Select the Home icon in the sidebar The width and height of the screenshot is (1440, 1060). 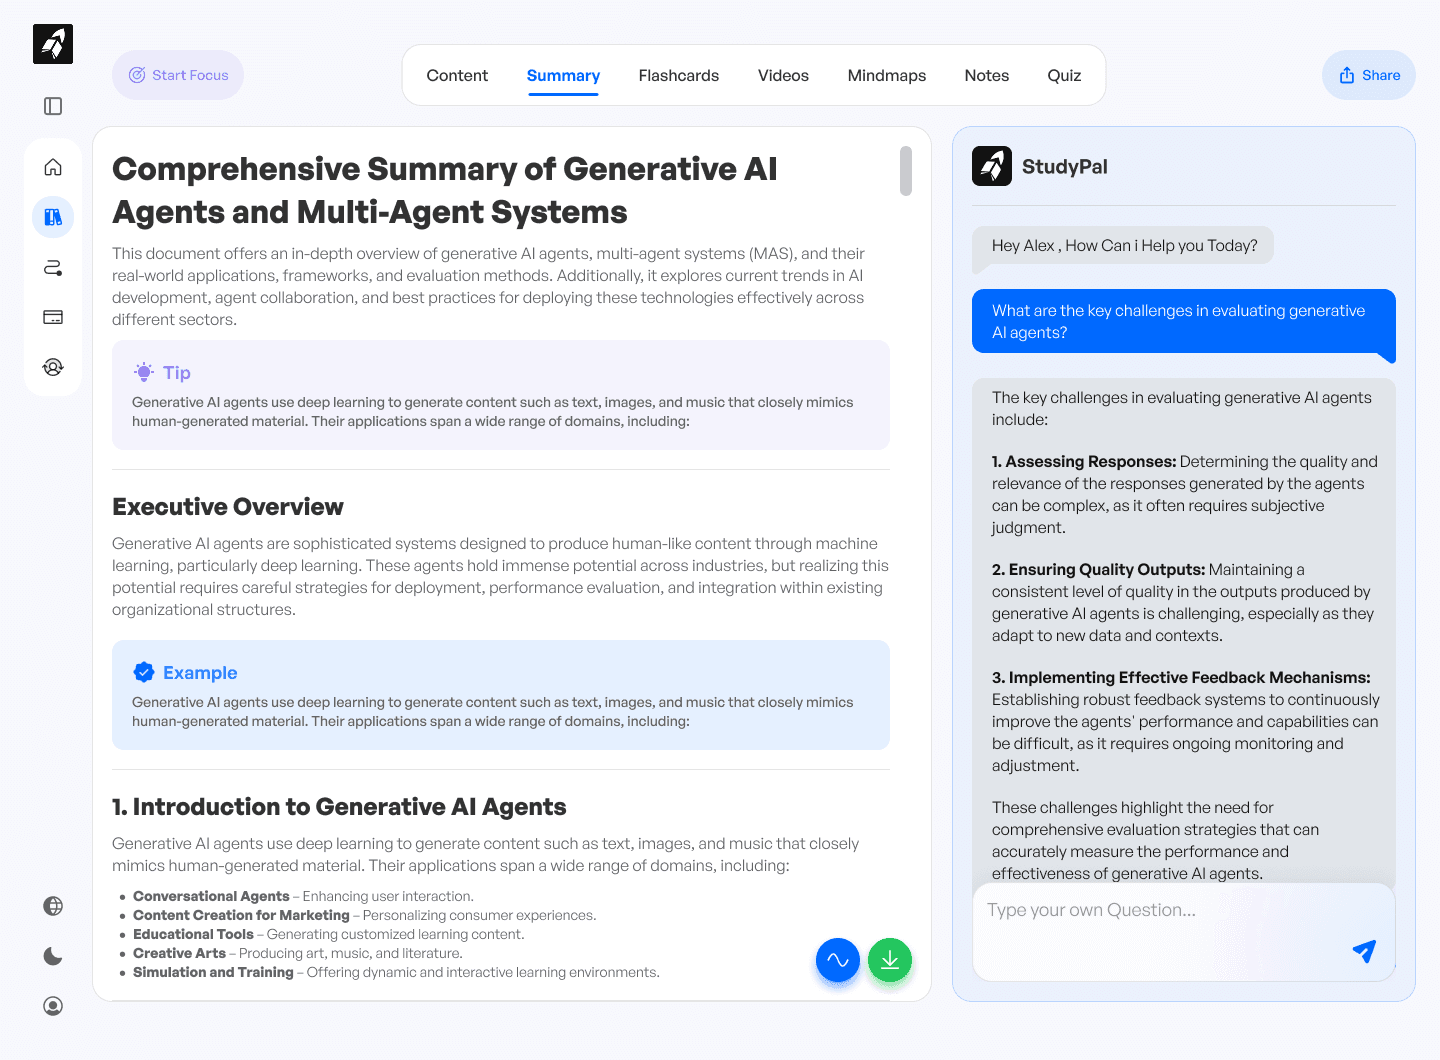[52, 166]
